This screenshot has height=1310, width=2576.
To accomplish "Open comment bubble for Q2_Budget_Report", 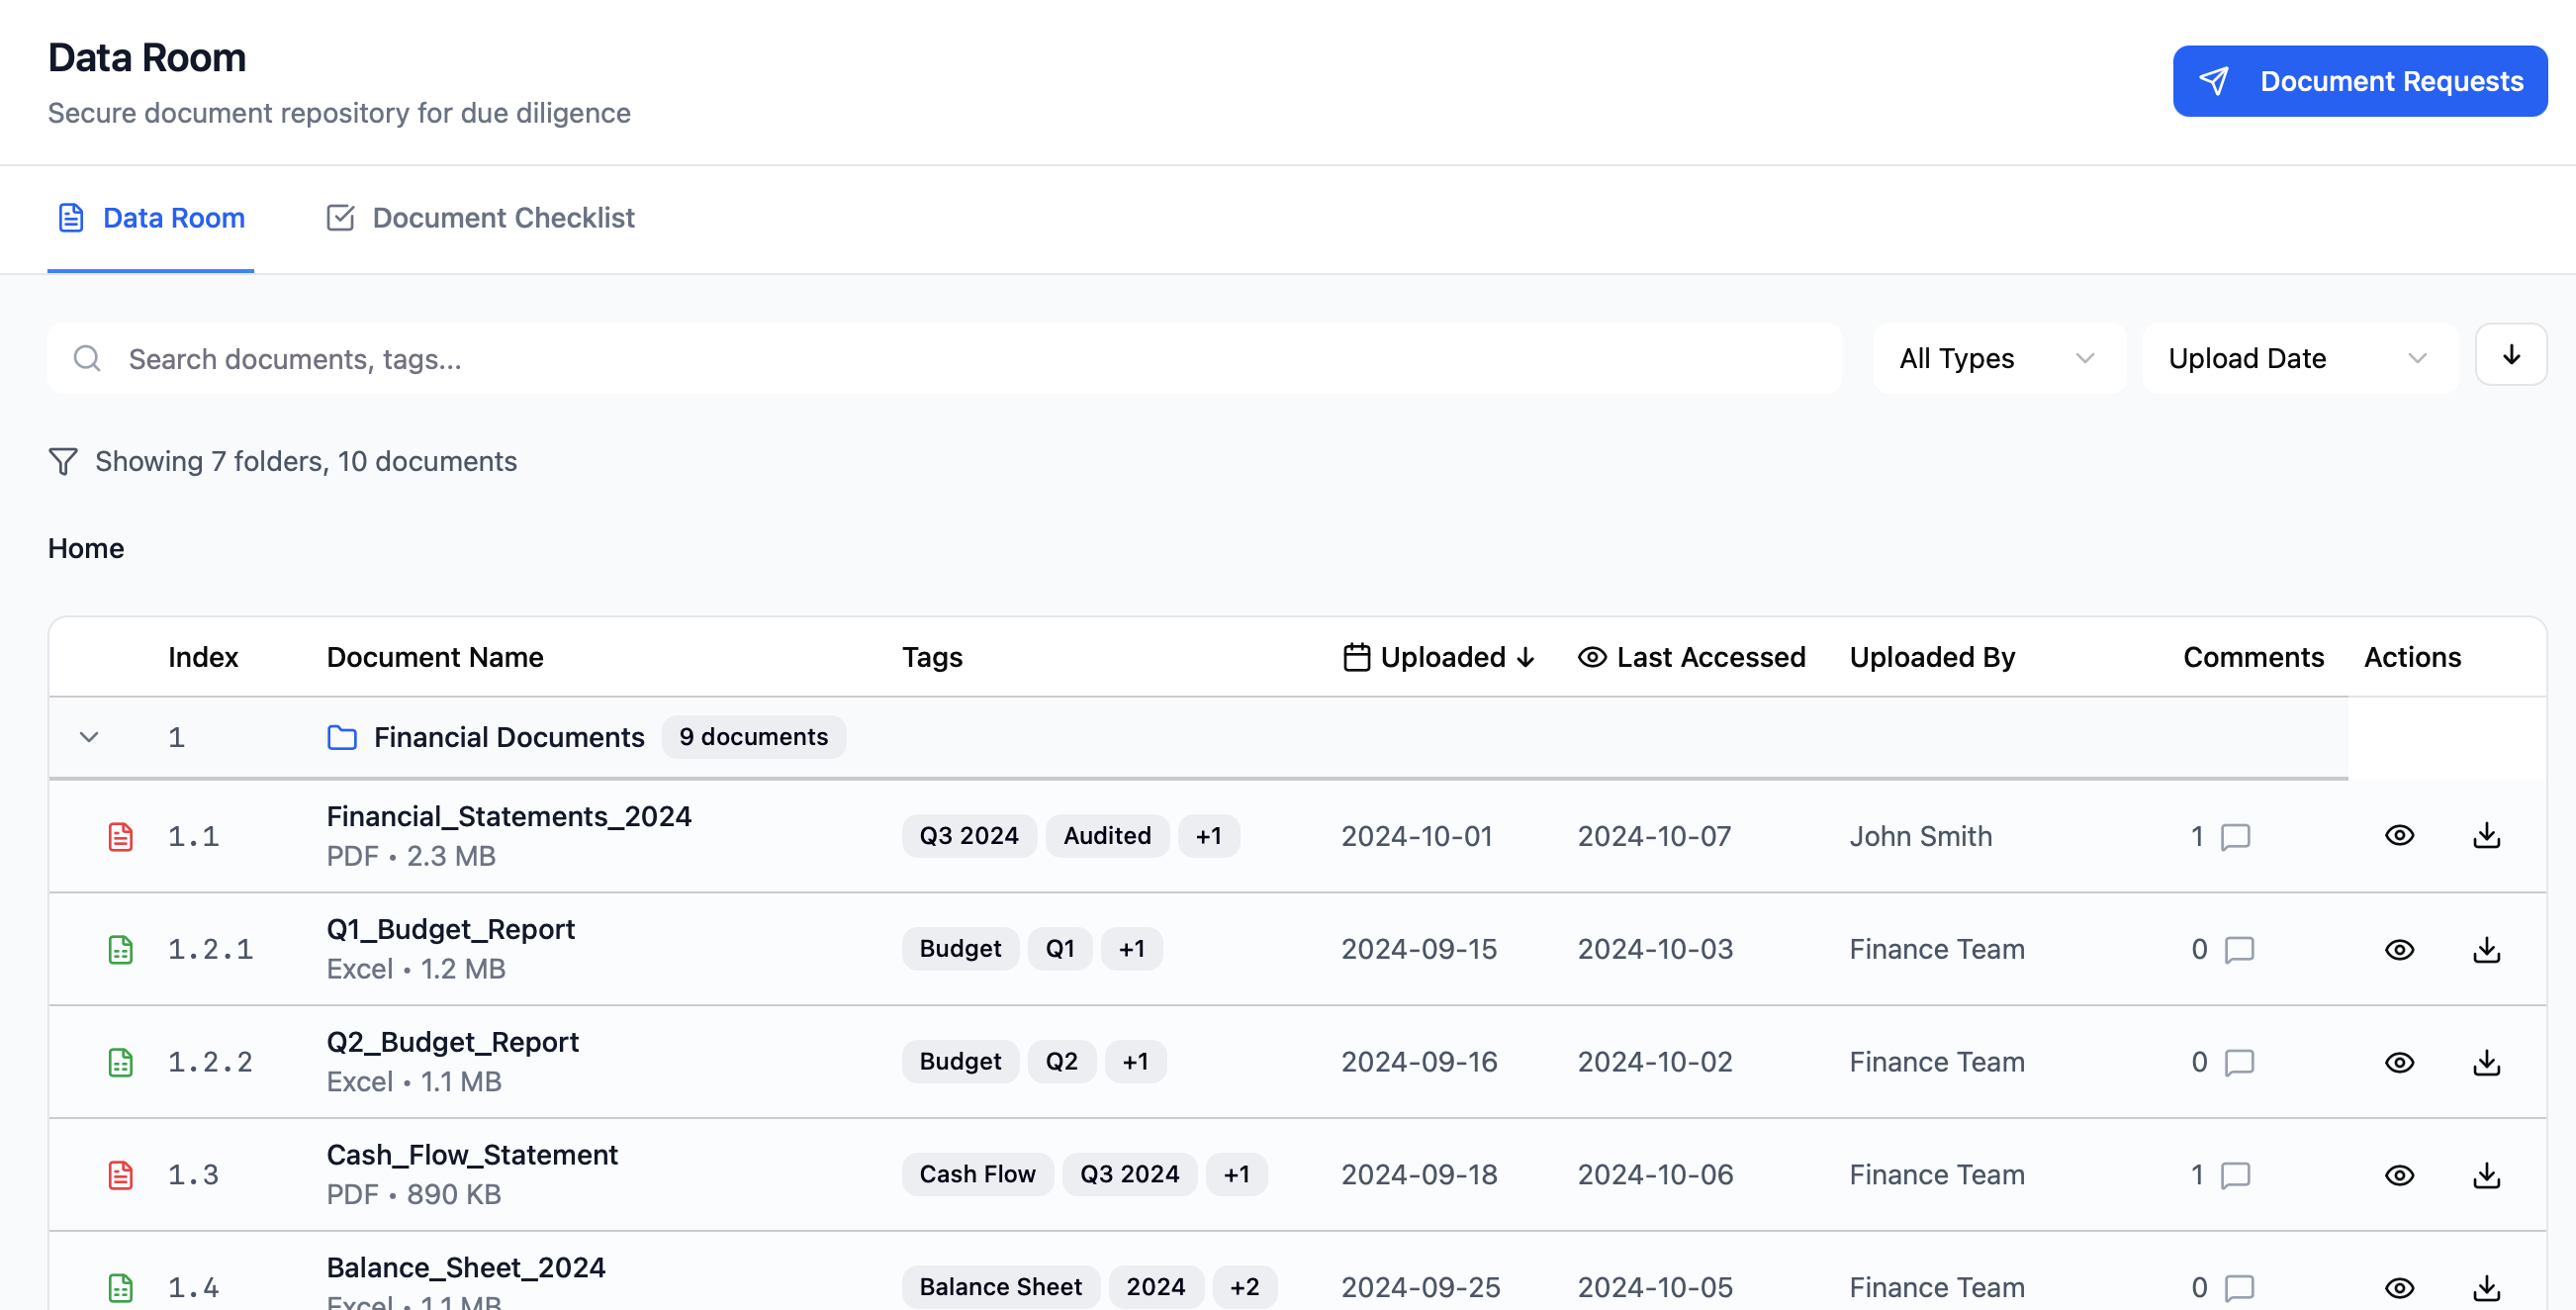I will 2239,1062.
